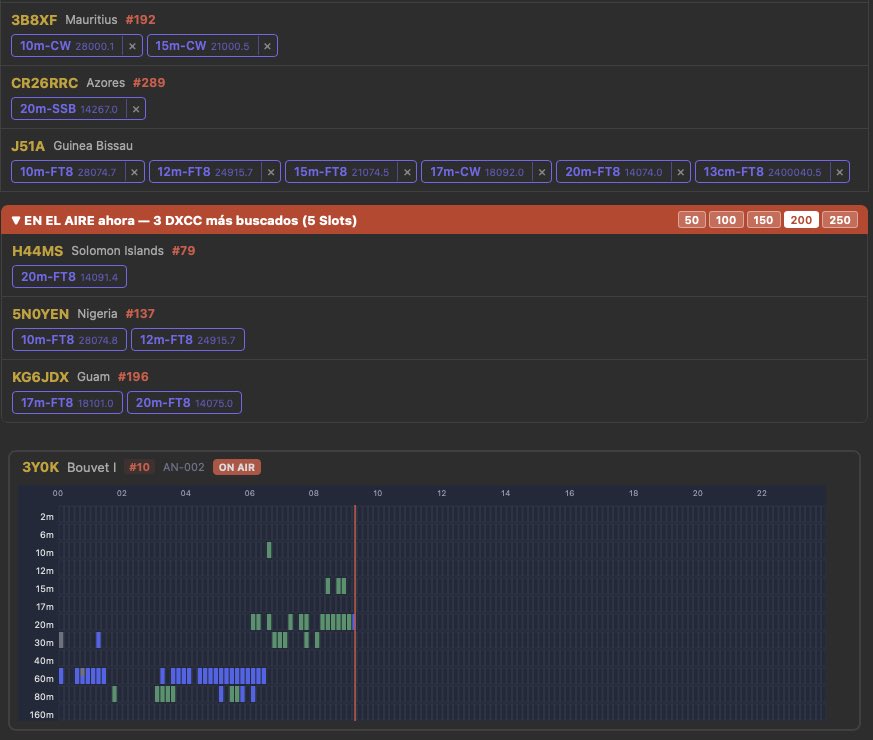
Task: Remove J51A 10m-FT8 28074.7 chip
Action: 134,172
